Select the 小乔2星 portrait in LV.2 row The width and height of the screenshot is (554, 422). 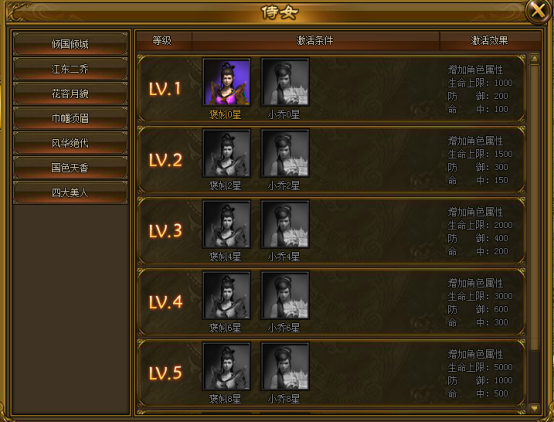pyautogui.click(x=285, y=153)
